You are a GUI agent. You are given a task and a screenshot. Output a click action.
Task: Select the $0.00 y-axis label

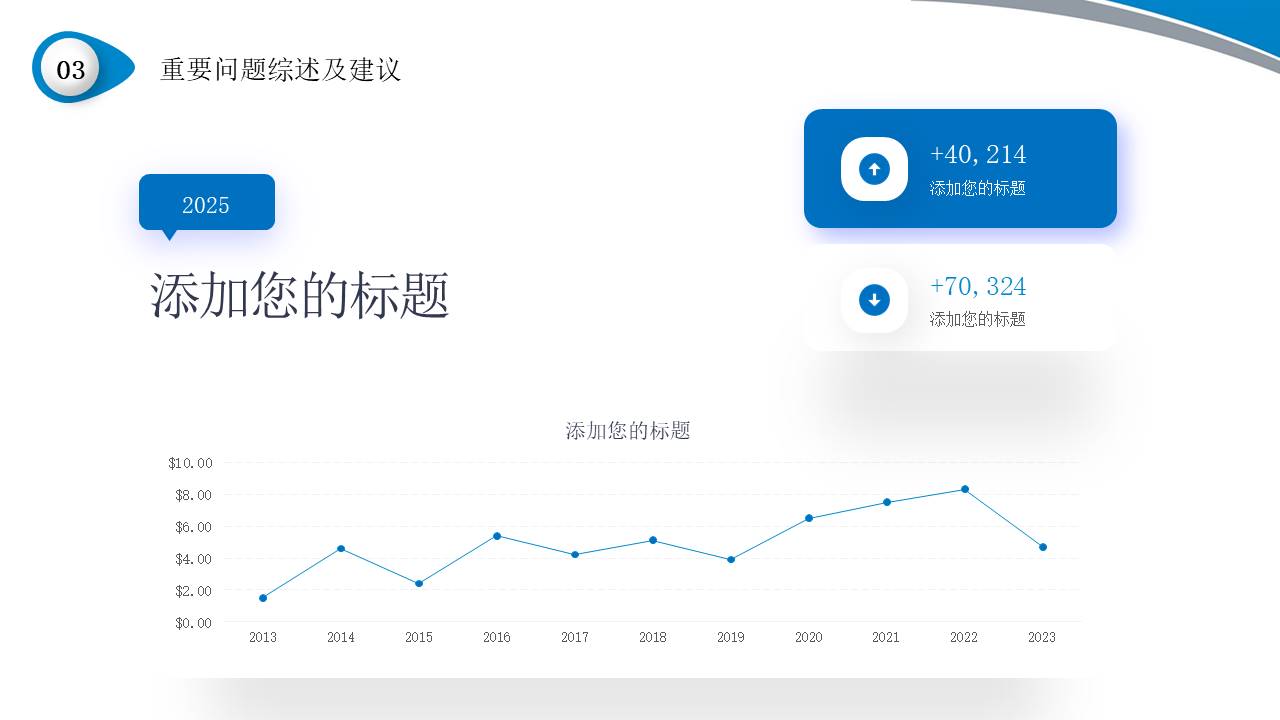(x=193, y=623)
